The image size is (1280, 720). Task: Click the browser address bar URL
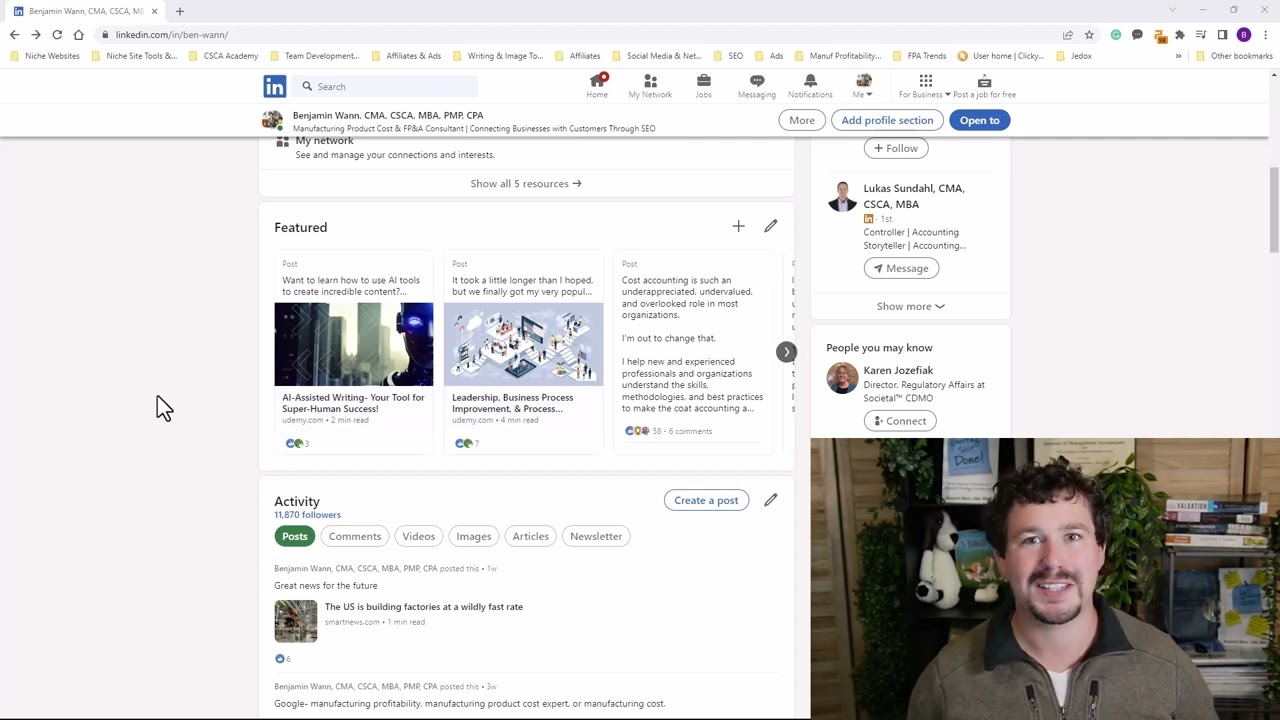coord(172,35)
